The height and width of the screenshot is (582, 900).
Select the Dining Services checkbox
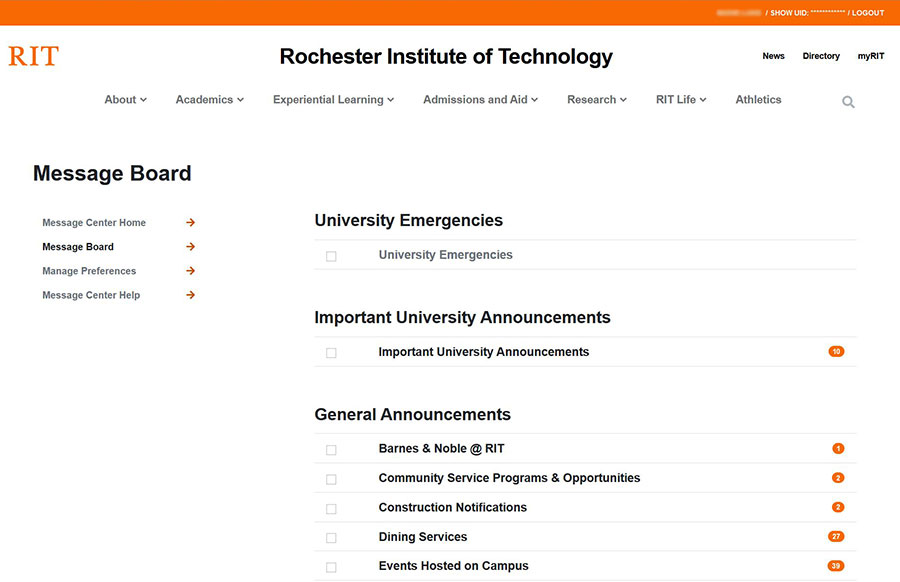click(331, 538)
